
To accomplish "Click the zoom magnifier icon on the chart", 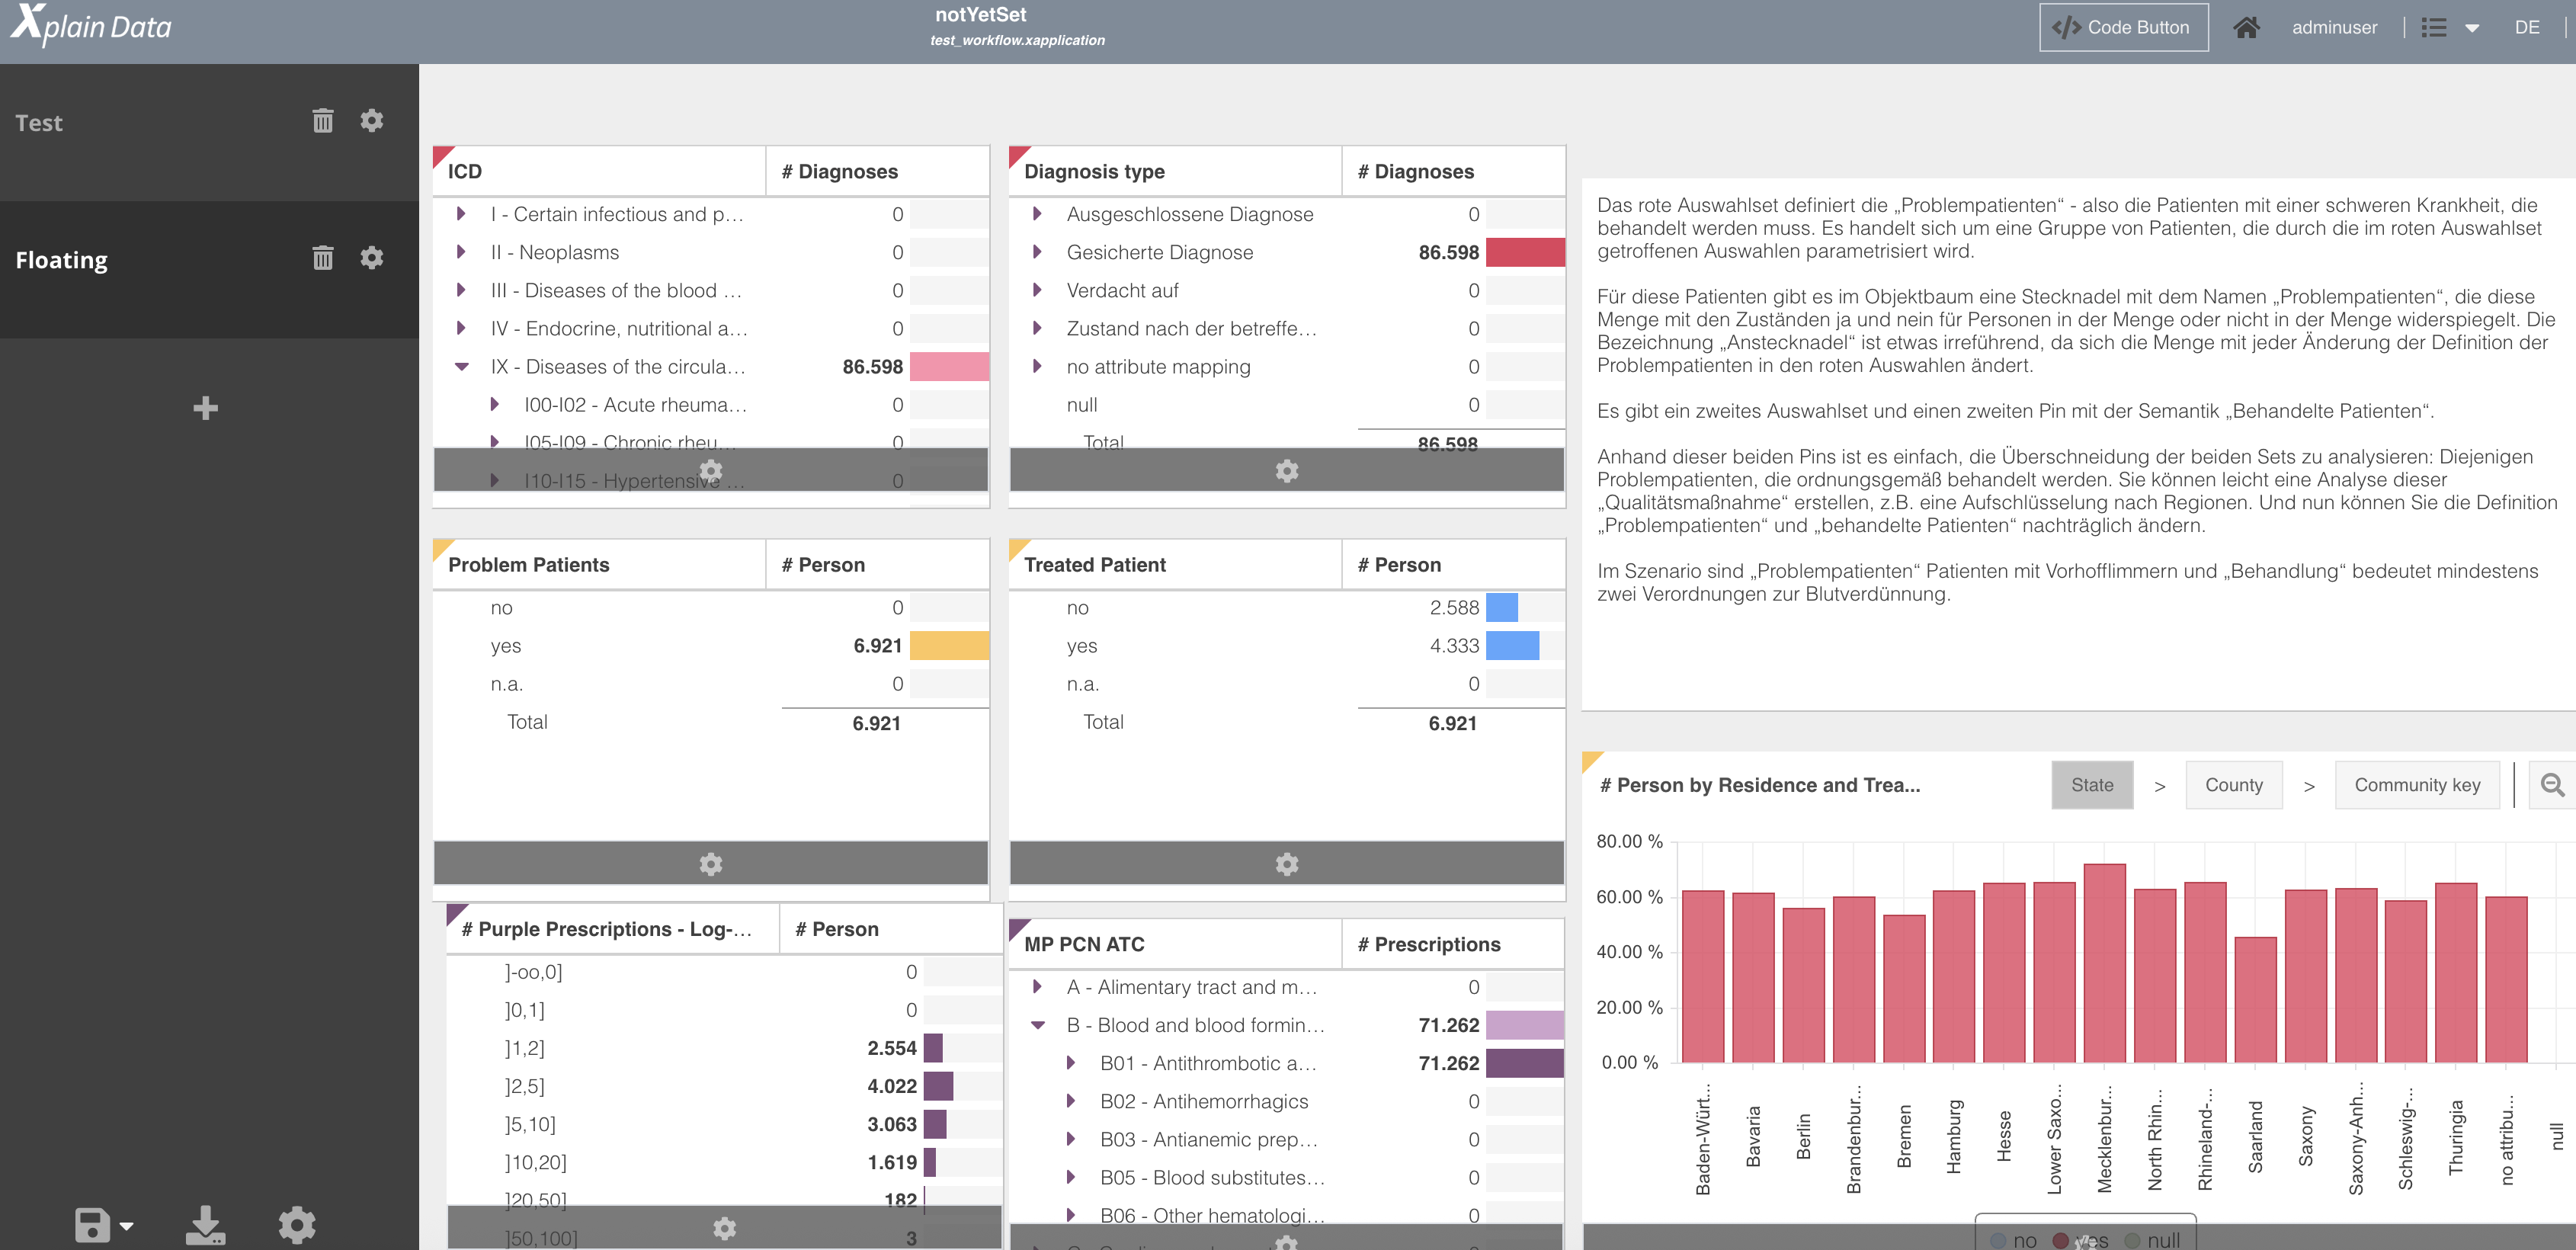I will pos(2553,785).
